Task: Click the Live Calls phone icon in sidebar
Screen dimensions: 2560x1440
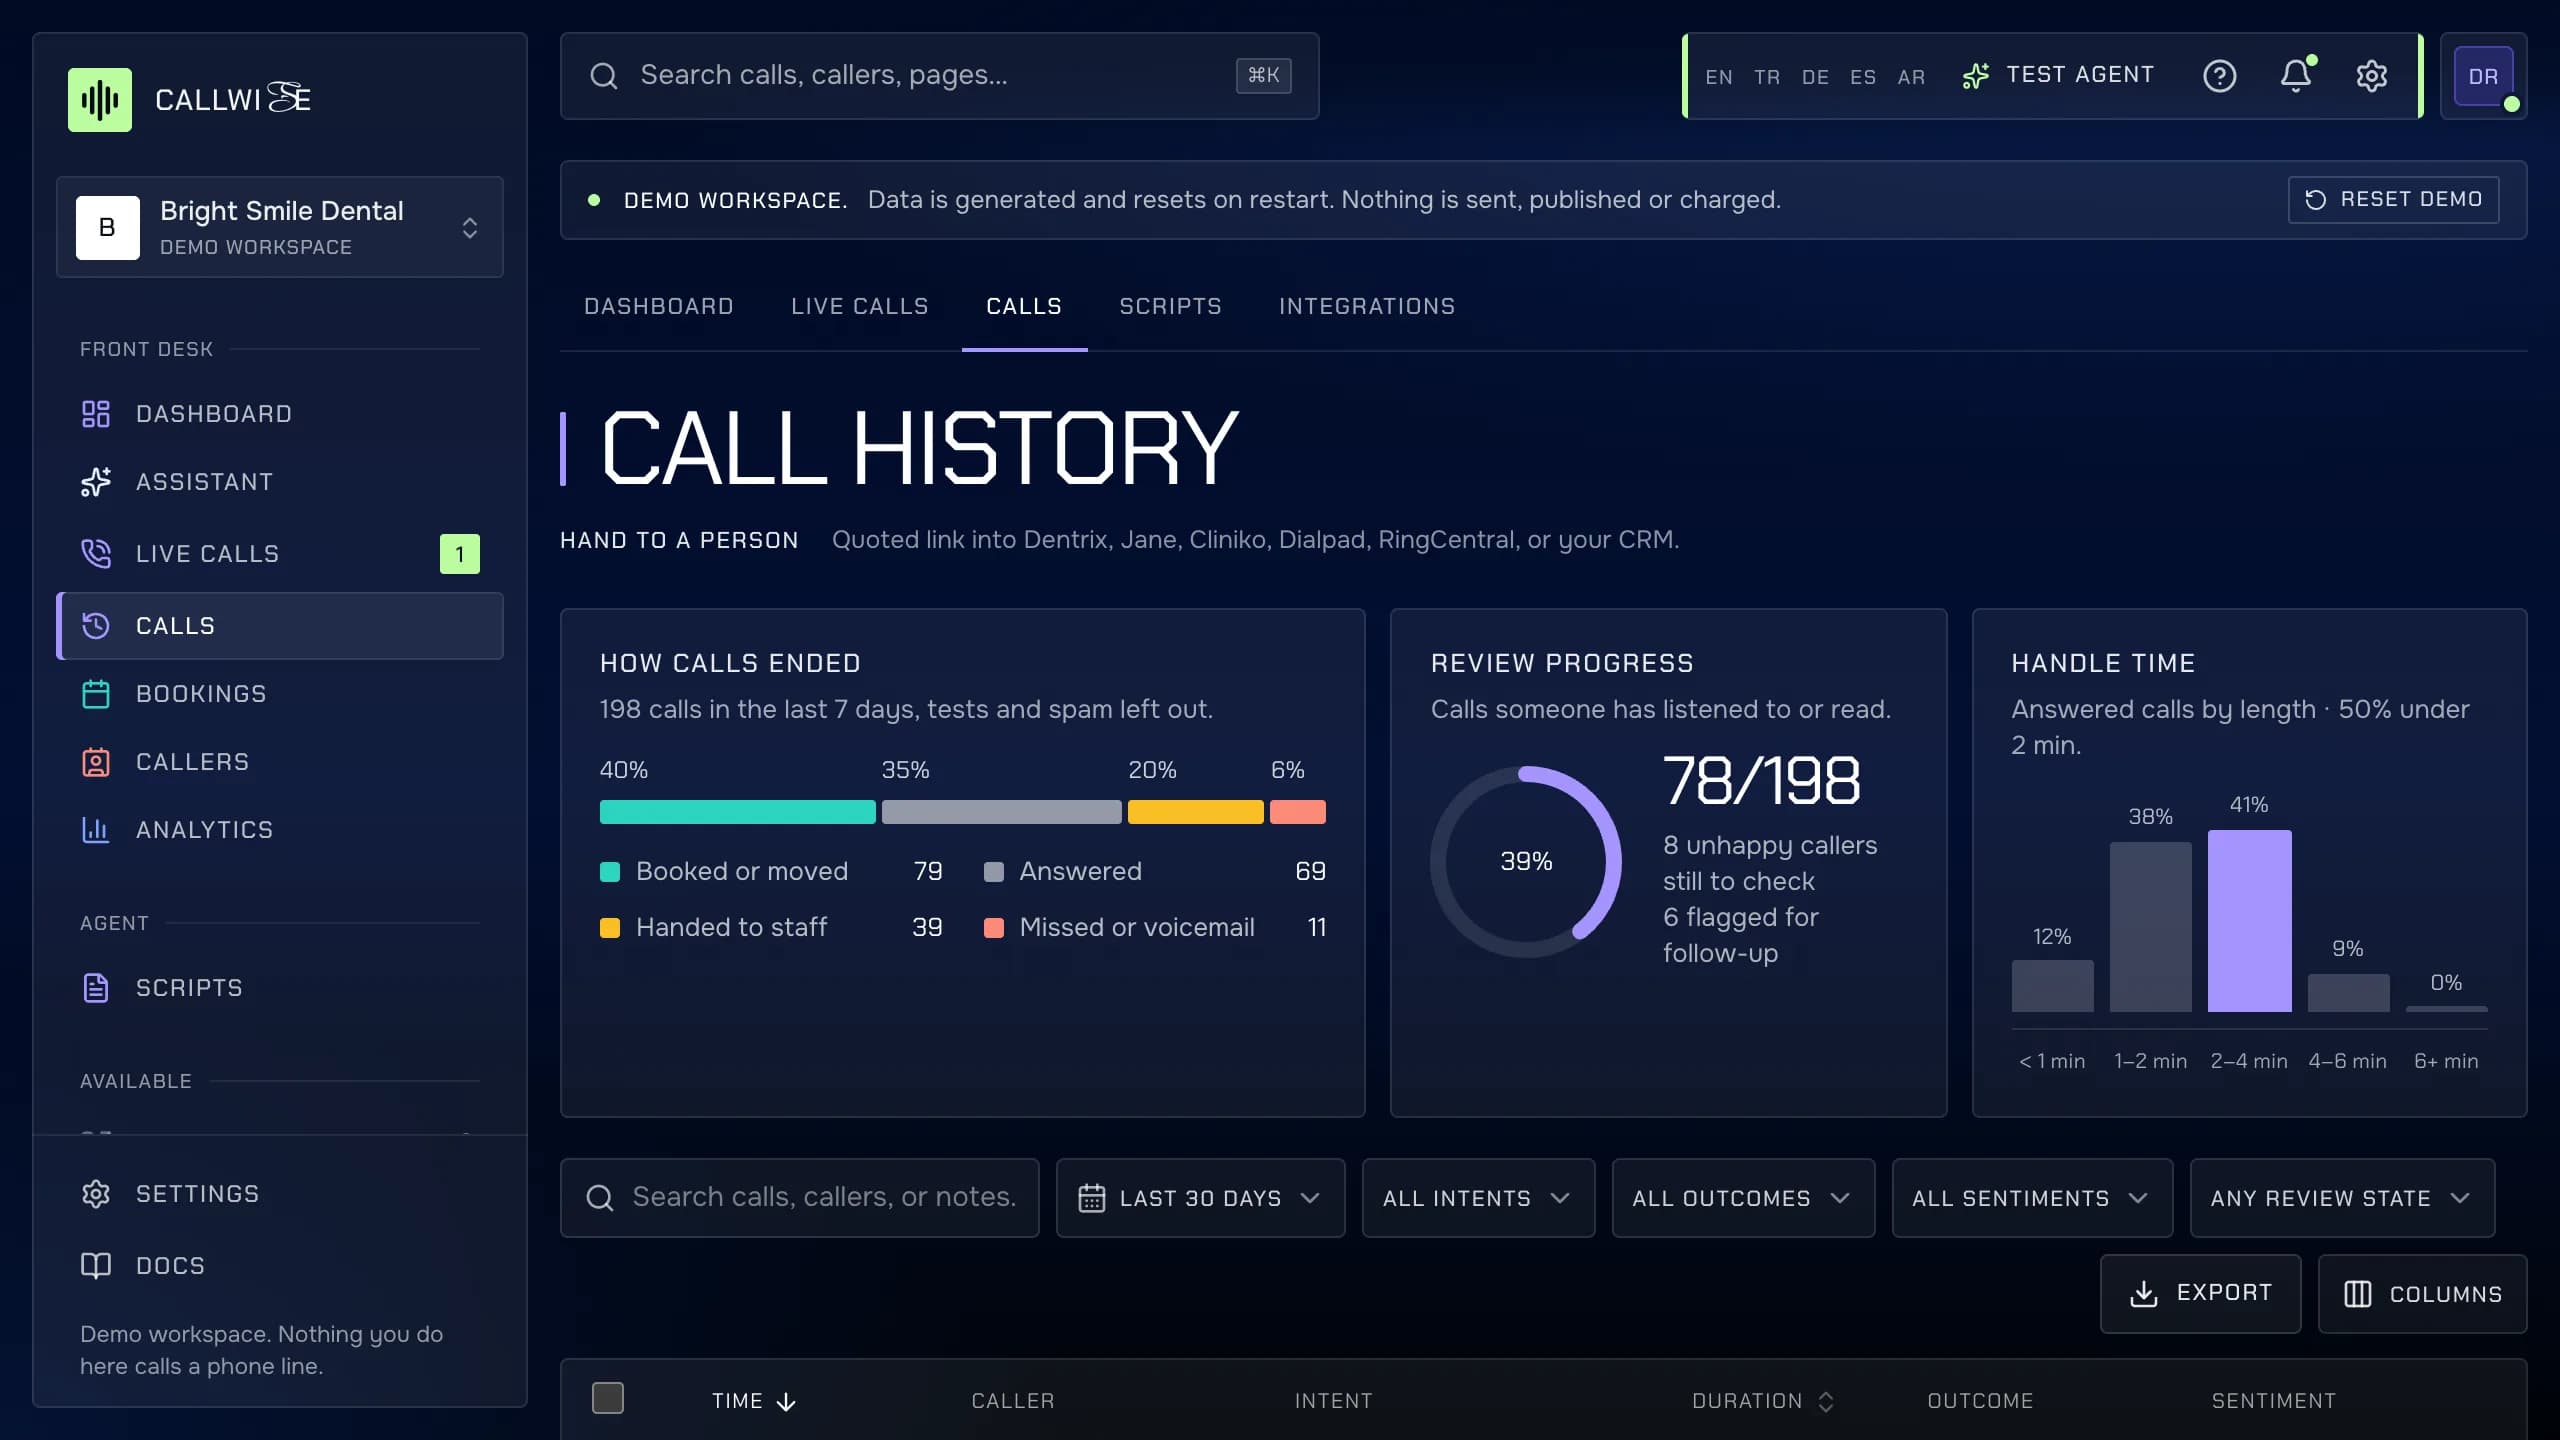Action: click(x=96, y=554)
